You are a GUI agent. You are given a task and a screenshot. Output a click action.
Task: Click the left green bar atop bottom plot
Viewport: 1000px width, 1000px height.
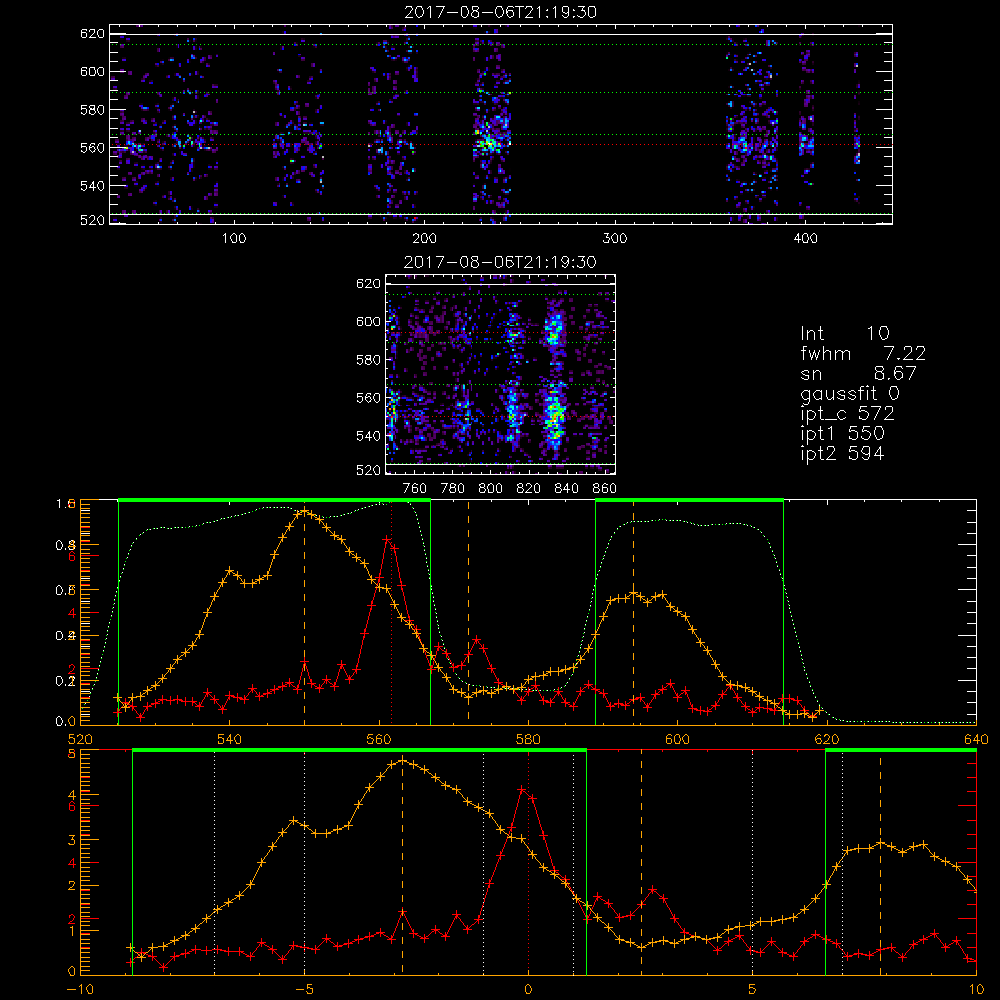click(x=359, y=750)
